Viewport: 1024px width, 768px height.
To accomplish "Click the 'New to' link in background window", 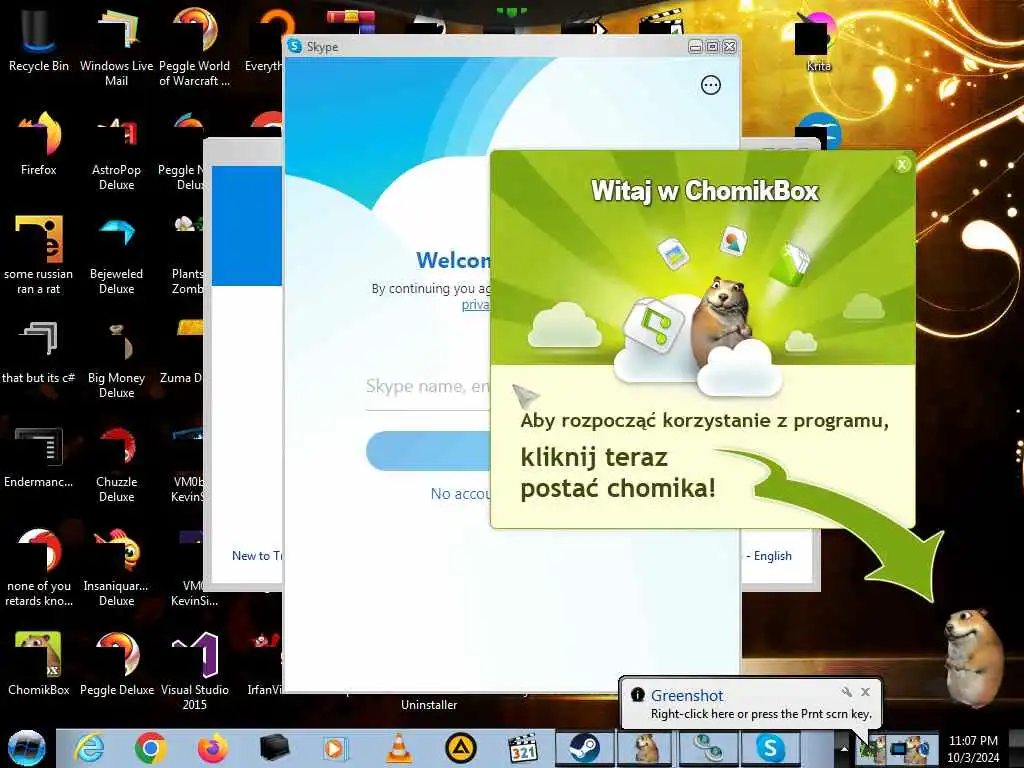I will tap(257, 556).
